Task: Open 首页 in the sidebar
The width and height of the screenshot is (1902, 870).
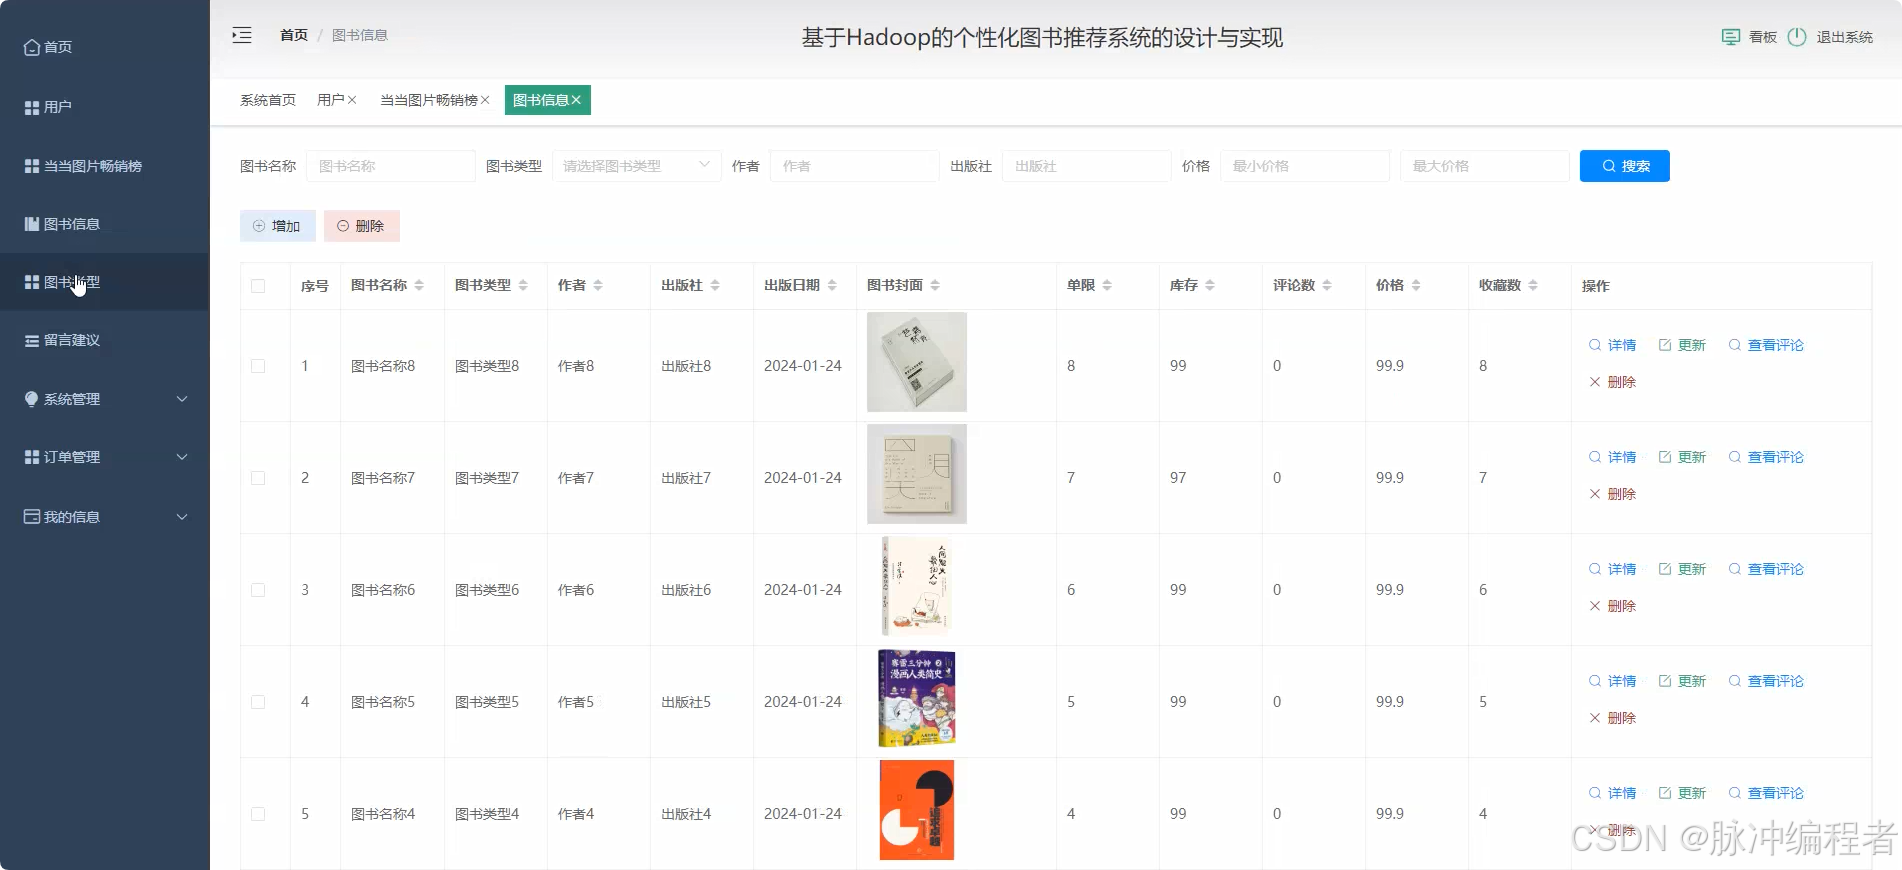Action: click(x=48, y=47)
